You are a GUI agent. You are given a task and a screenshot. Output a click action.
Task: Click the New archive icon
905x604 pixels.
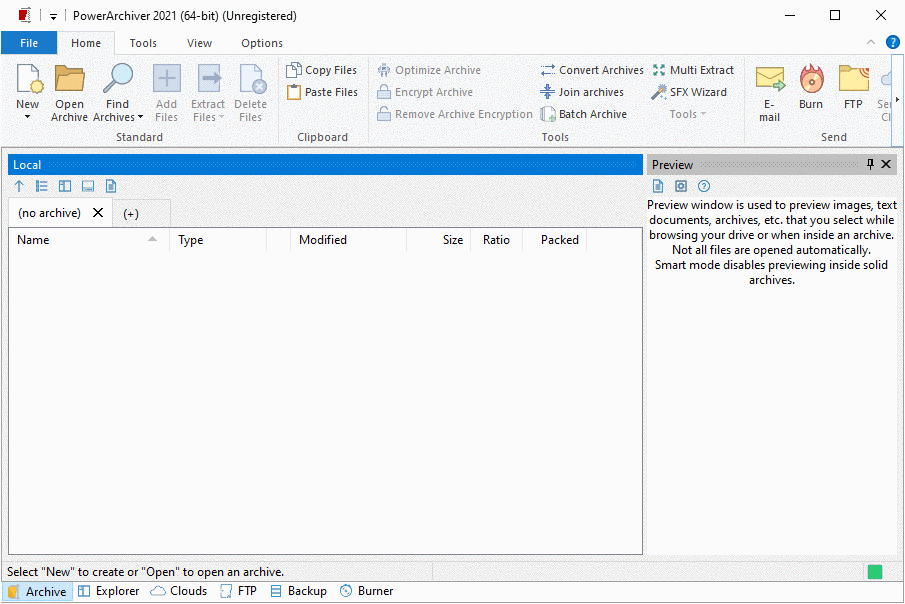pyautogui.click(x=28, y=79)
